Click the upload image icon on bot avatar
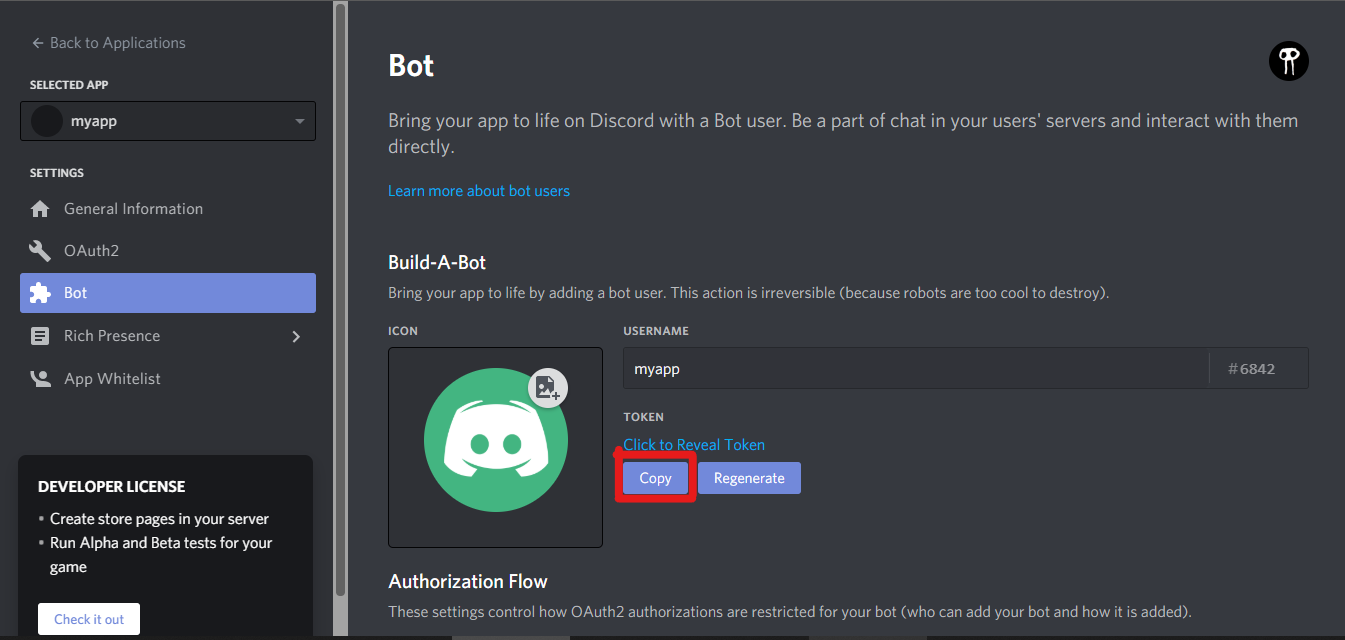 click(547, 388)
